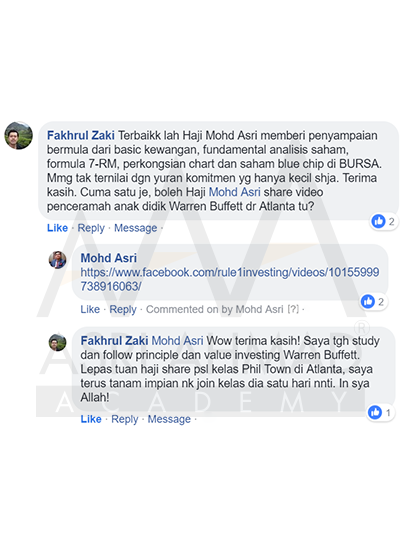Open Fakhrul Zaki's name in the top comment

point(81,135)
